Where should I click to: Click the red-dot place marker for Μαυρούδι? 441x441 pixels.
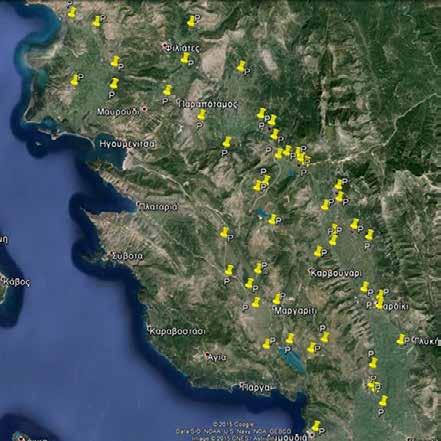144,109
